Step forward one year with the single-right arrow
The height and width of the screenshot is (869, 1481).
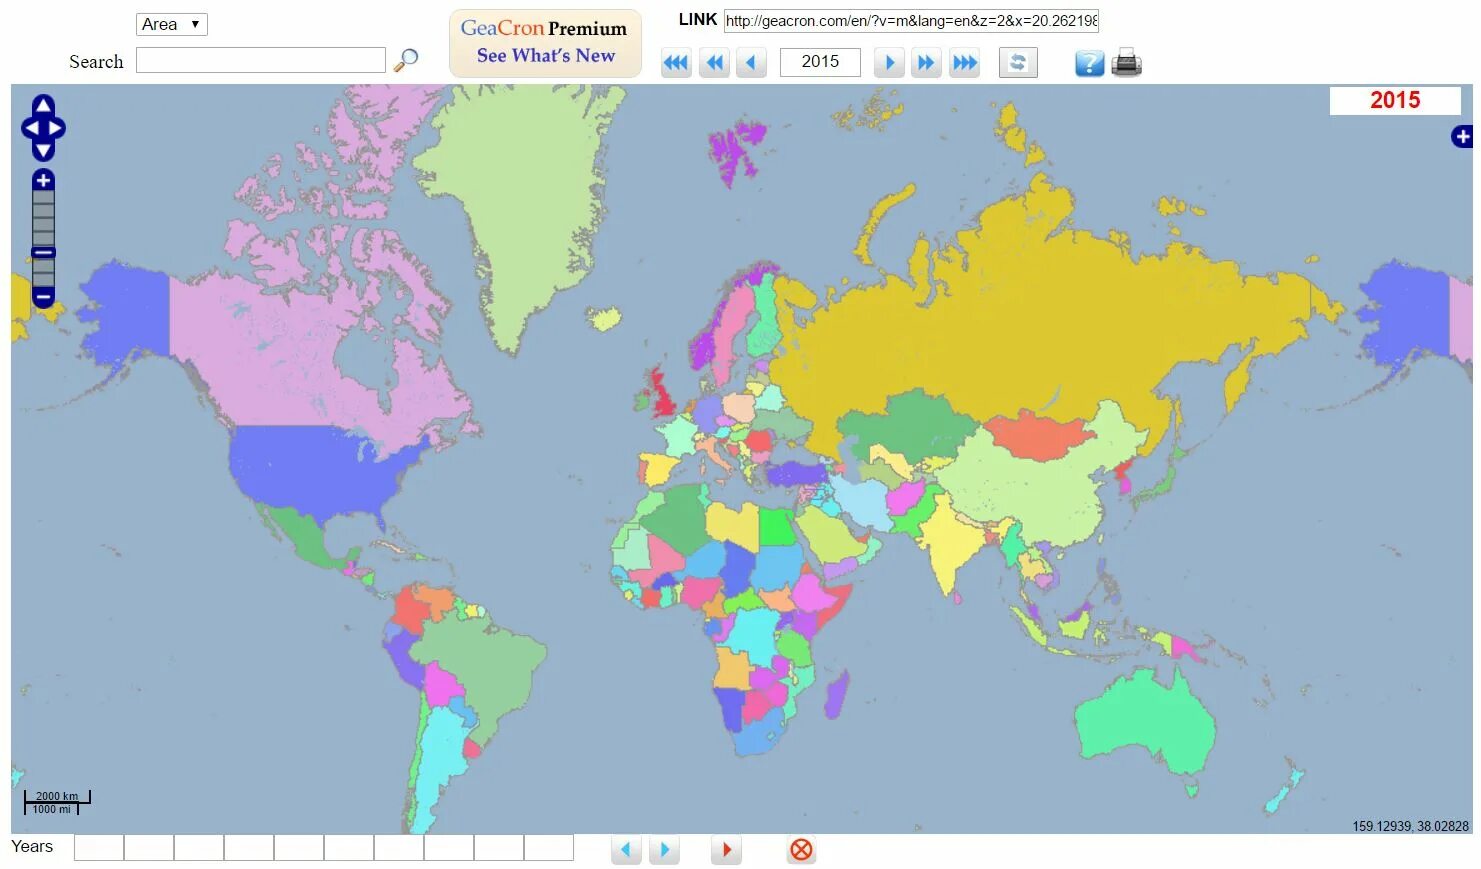pyautogui.click(x=889, y=63)
